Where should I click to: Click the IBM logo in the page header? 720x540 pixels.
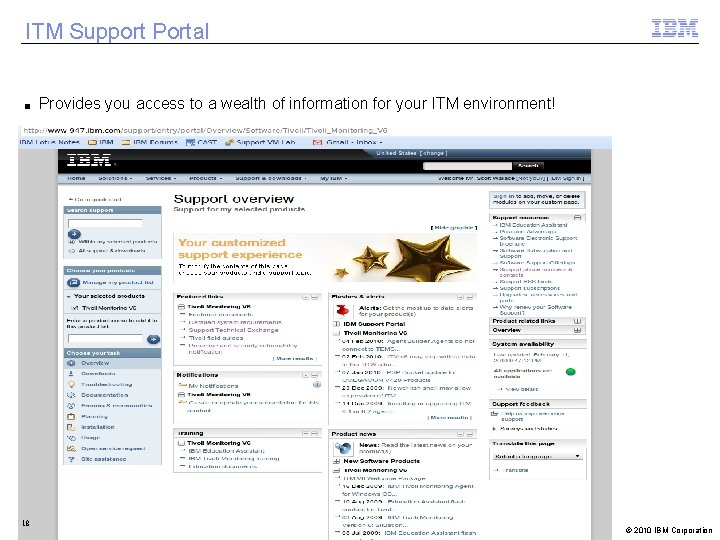click(x=89, y=160)
